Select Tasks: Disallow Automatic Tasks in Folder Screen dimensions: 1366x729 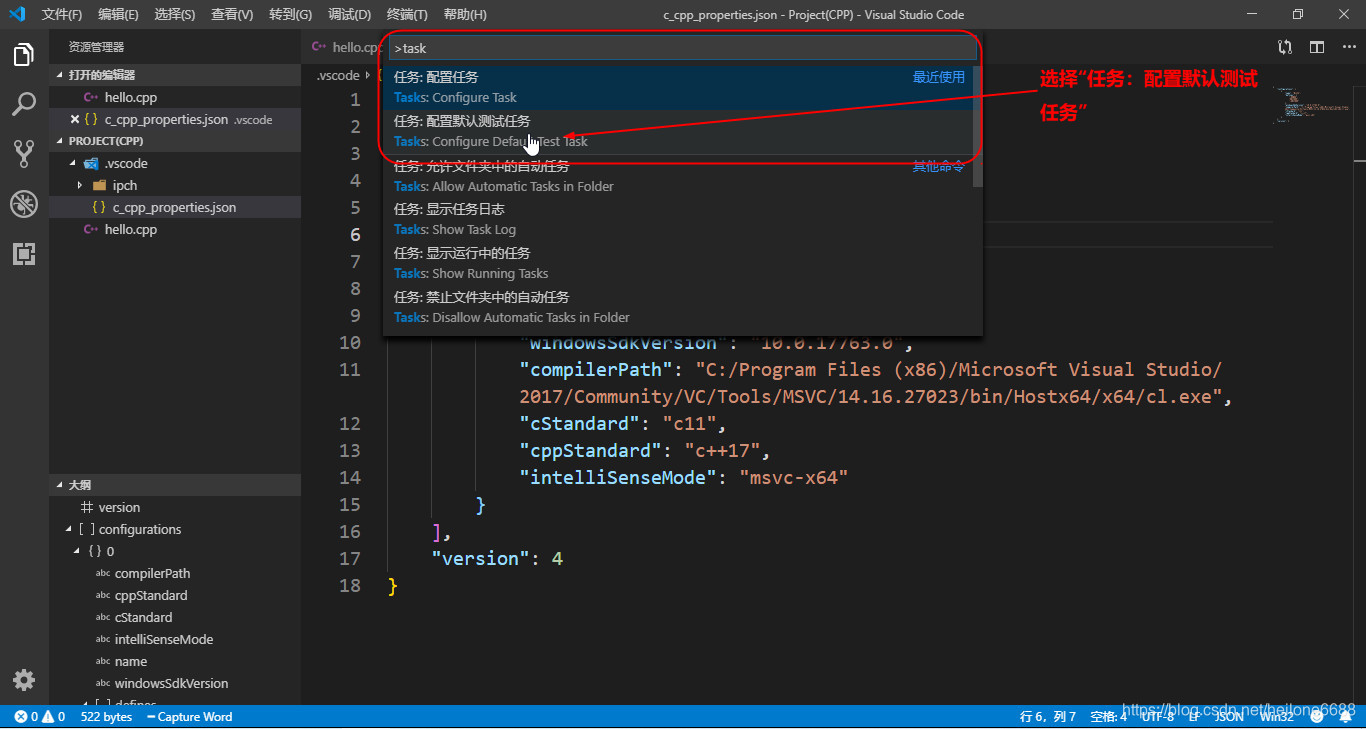[677, 307]
